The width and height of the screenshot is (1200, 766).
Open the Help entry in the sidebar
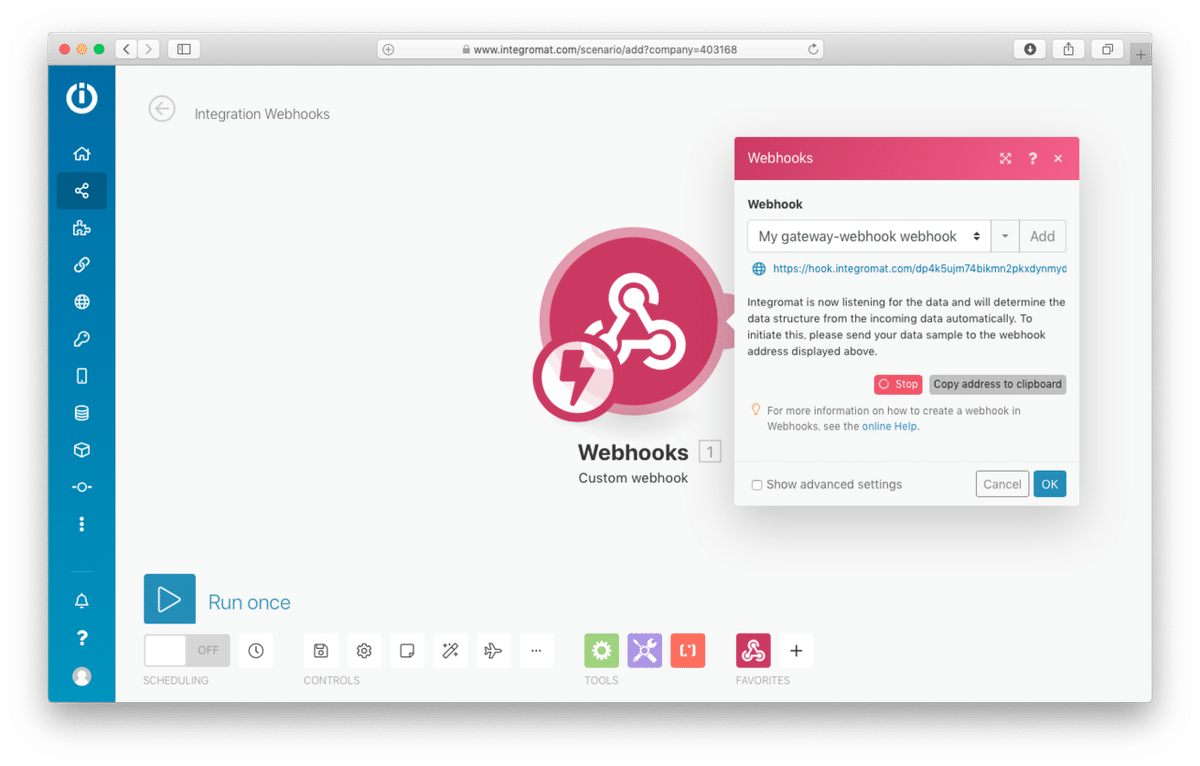click(x=82, y=638)
